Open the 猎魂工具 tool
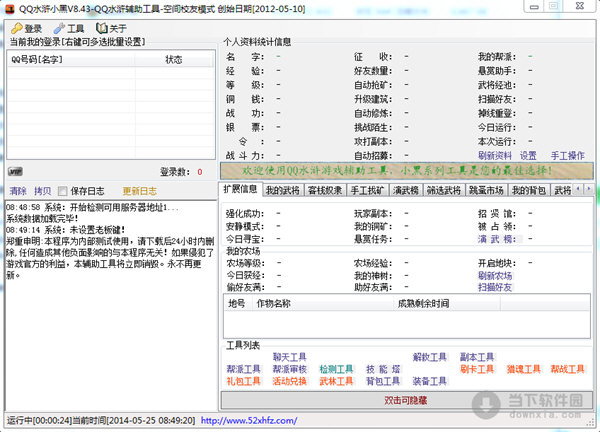The image size is (600, 432). point(523,369)
